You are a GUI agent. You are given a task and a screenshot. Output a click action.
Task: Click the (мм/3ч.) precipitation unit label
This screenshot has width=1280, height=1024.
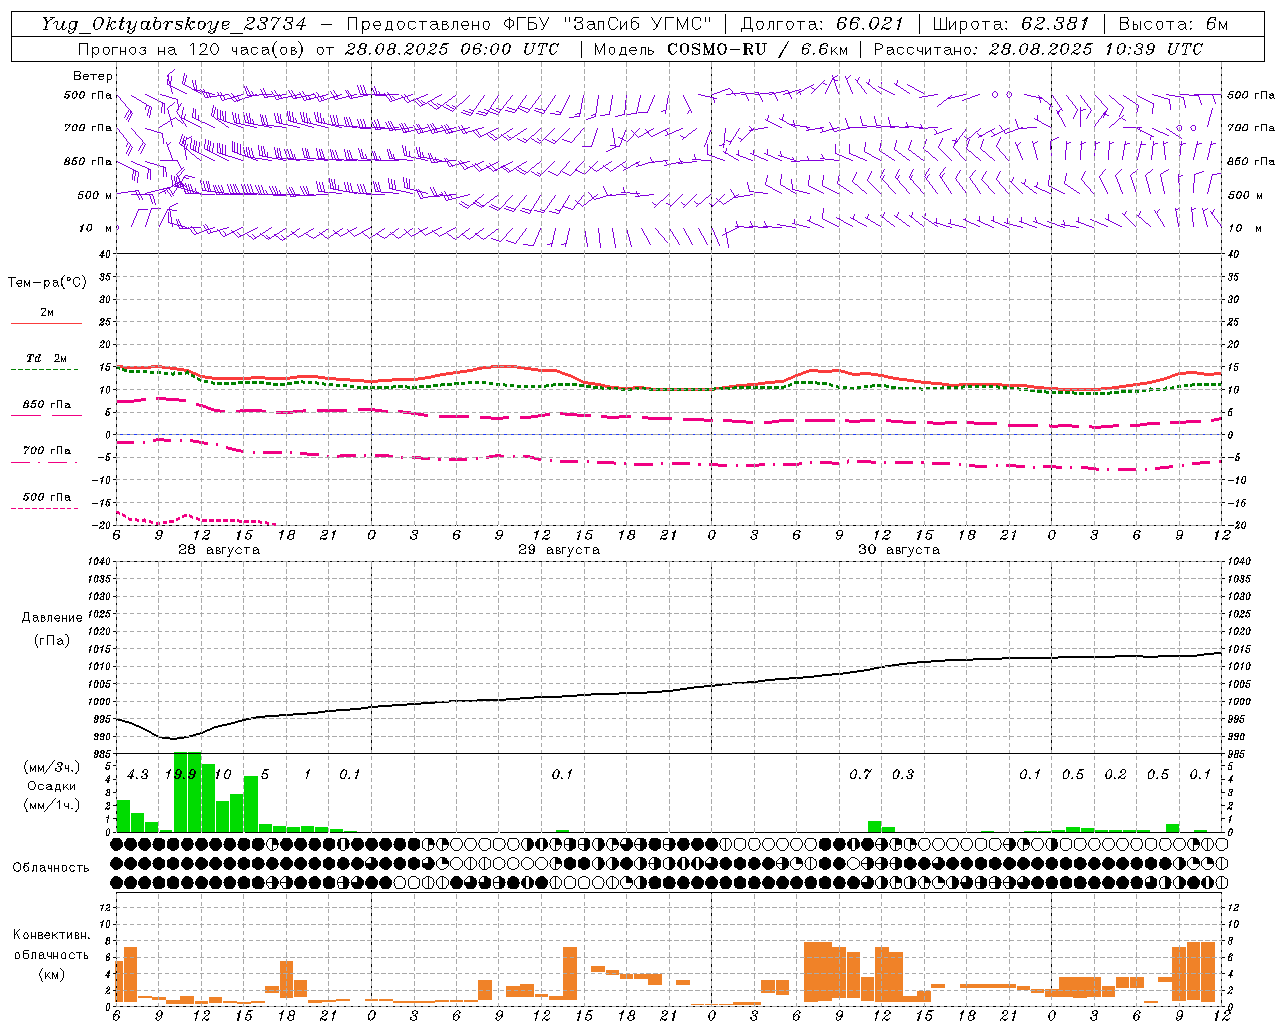click(x=50, y=767)
